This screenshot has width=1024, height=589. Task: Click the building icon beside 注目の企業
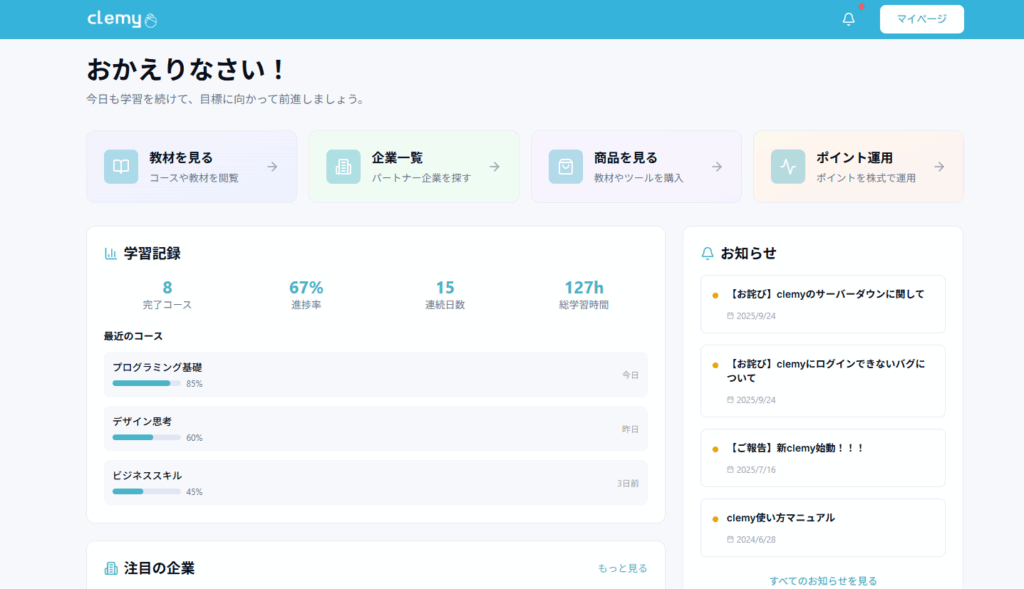111,568
